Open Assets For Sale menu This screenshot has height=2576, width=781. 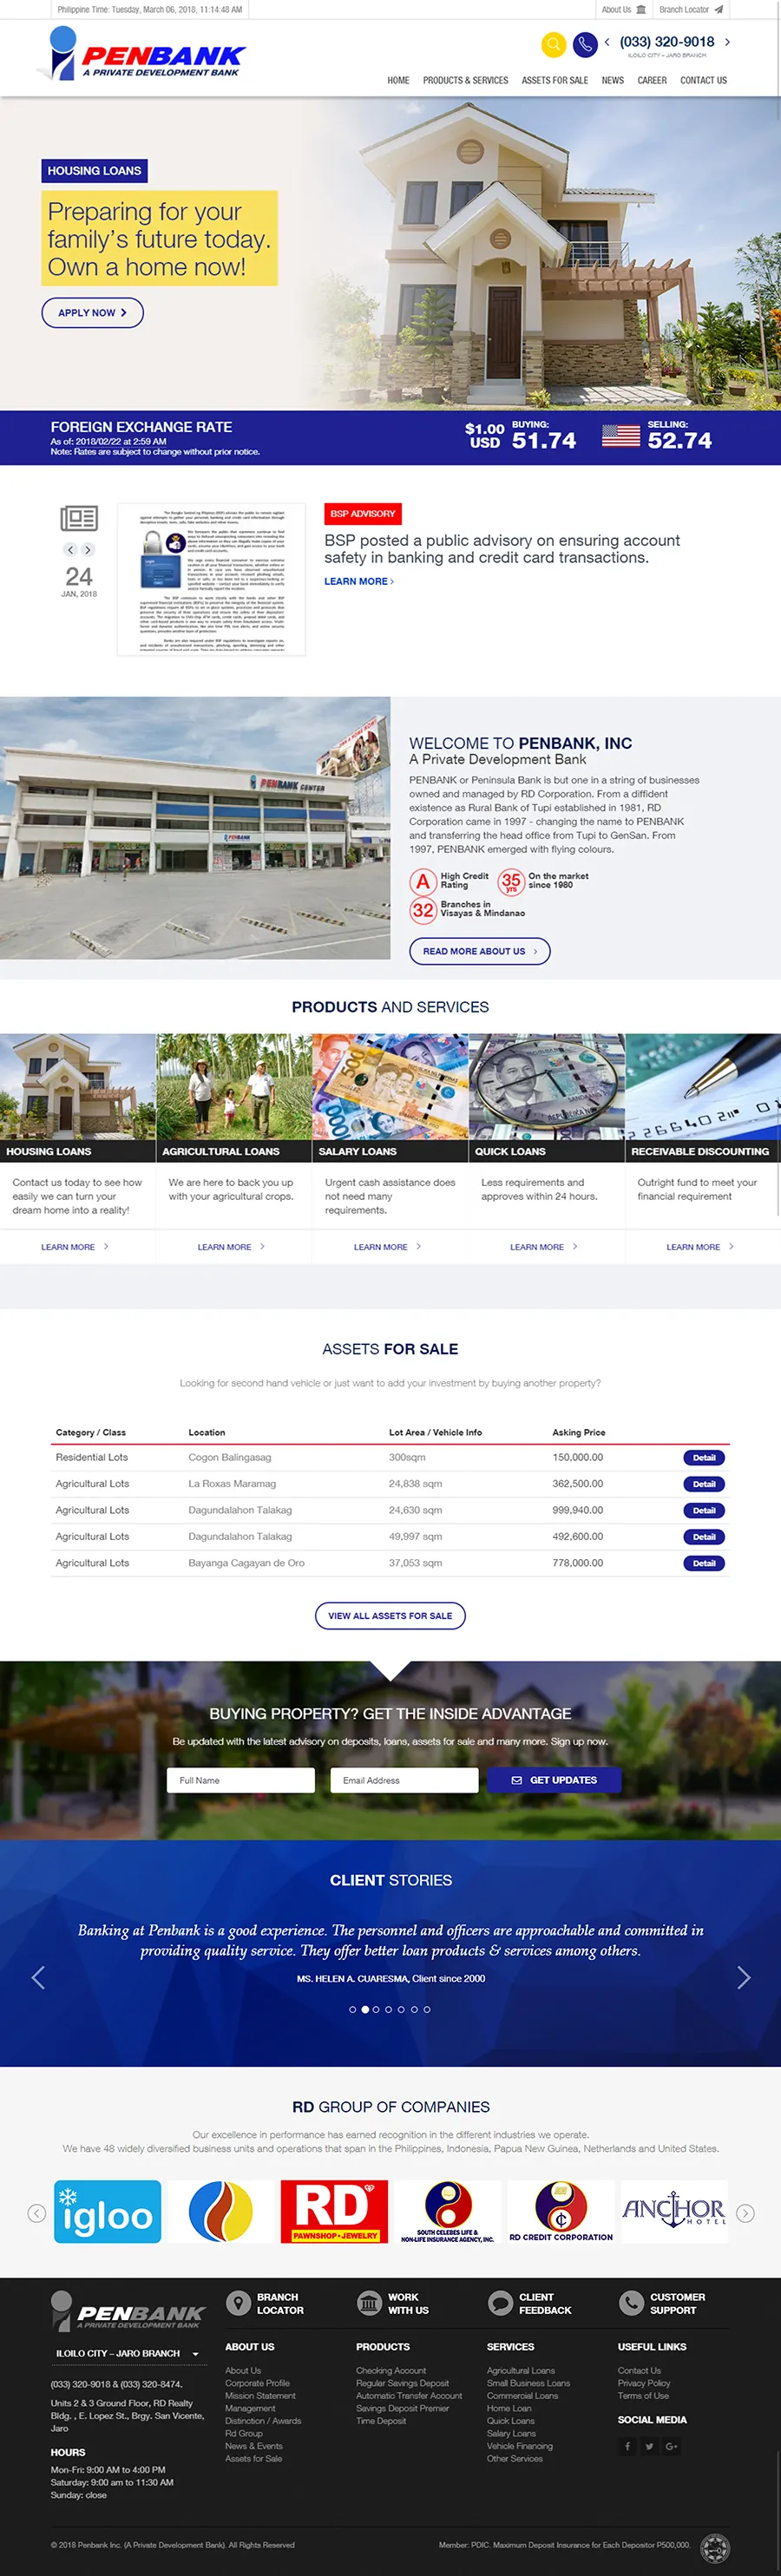pos(554,80)
